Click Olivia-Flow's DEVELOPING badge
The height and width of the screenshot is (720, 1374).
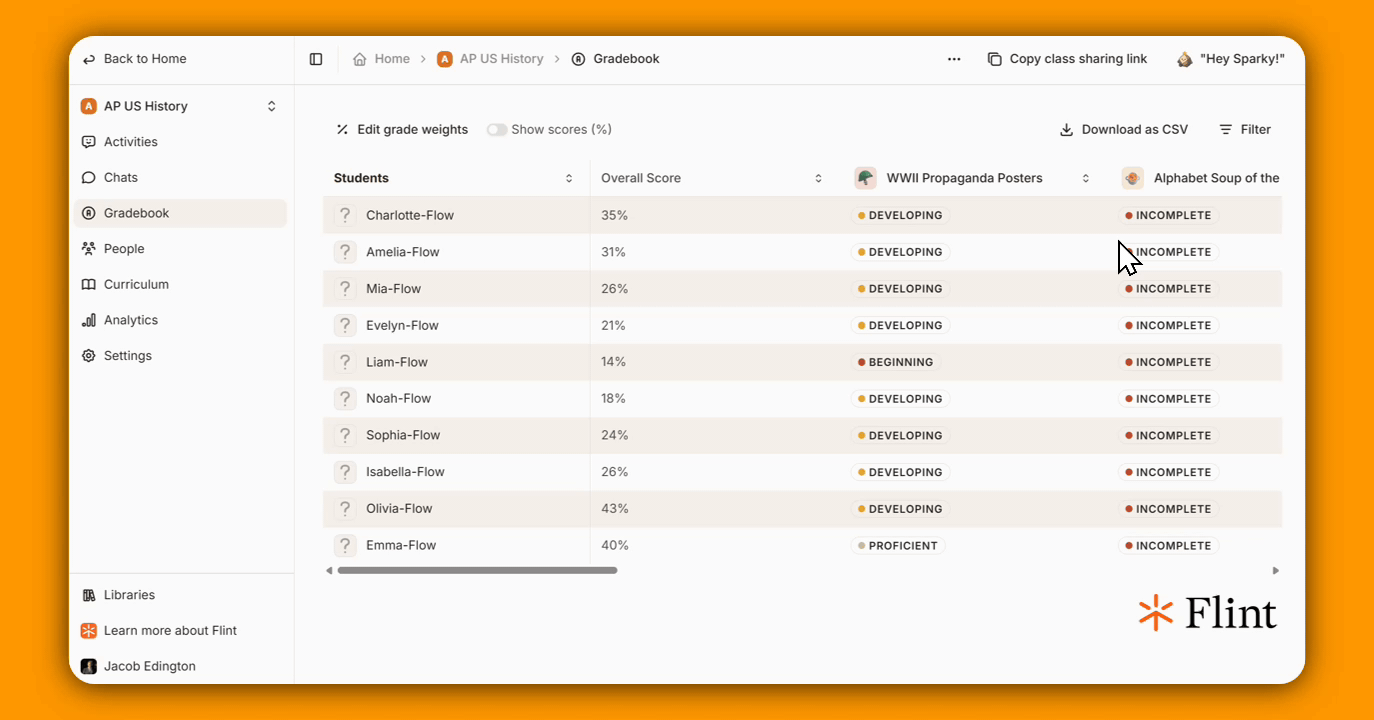[900, 509]
